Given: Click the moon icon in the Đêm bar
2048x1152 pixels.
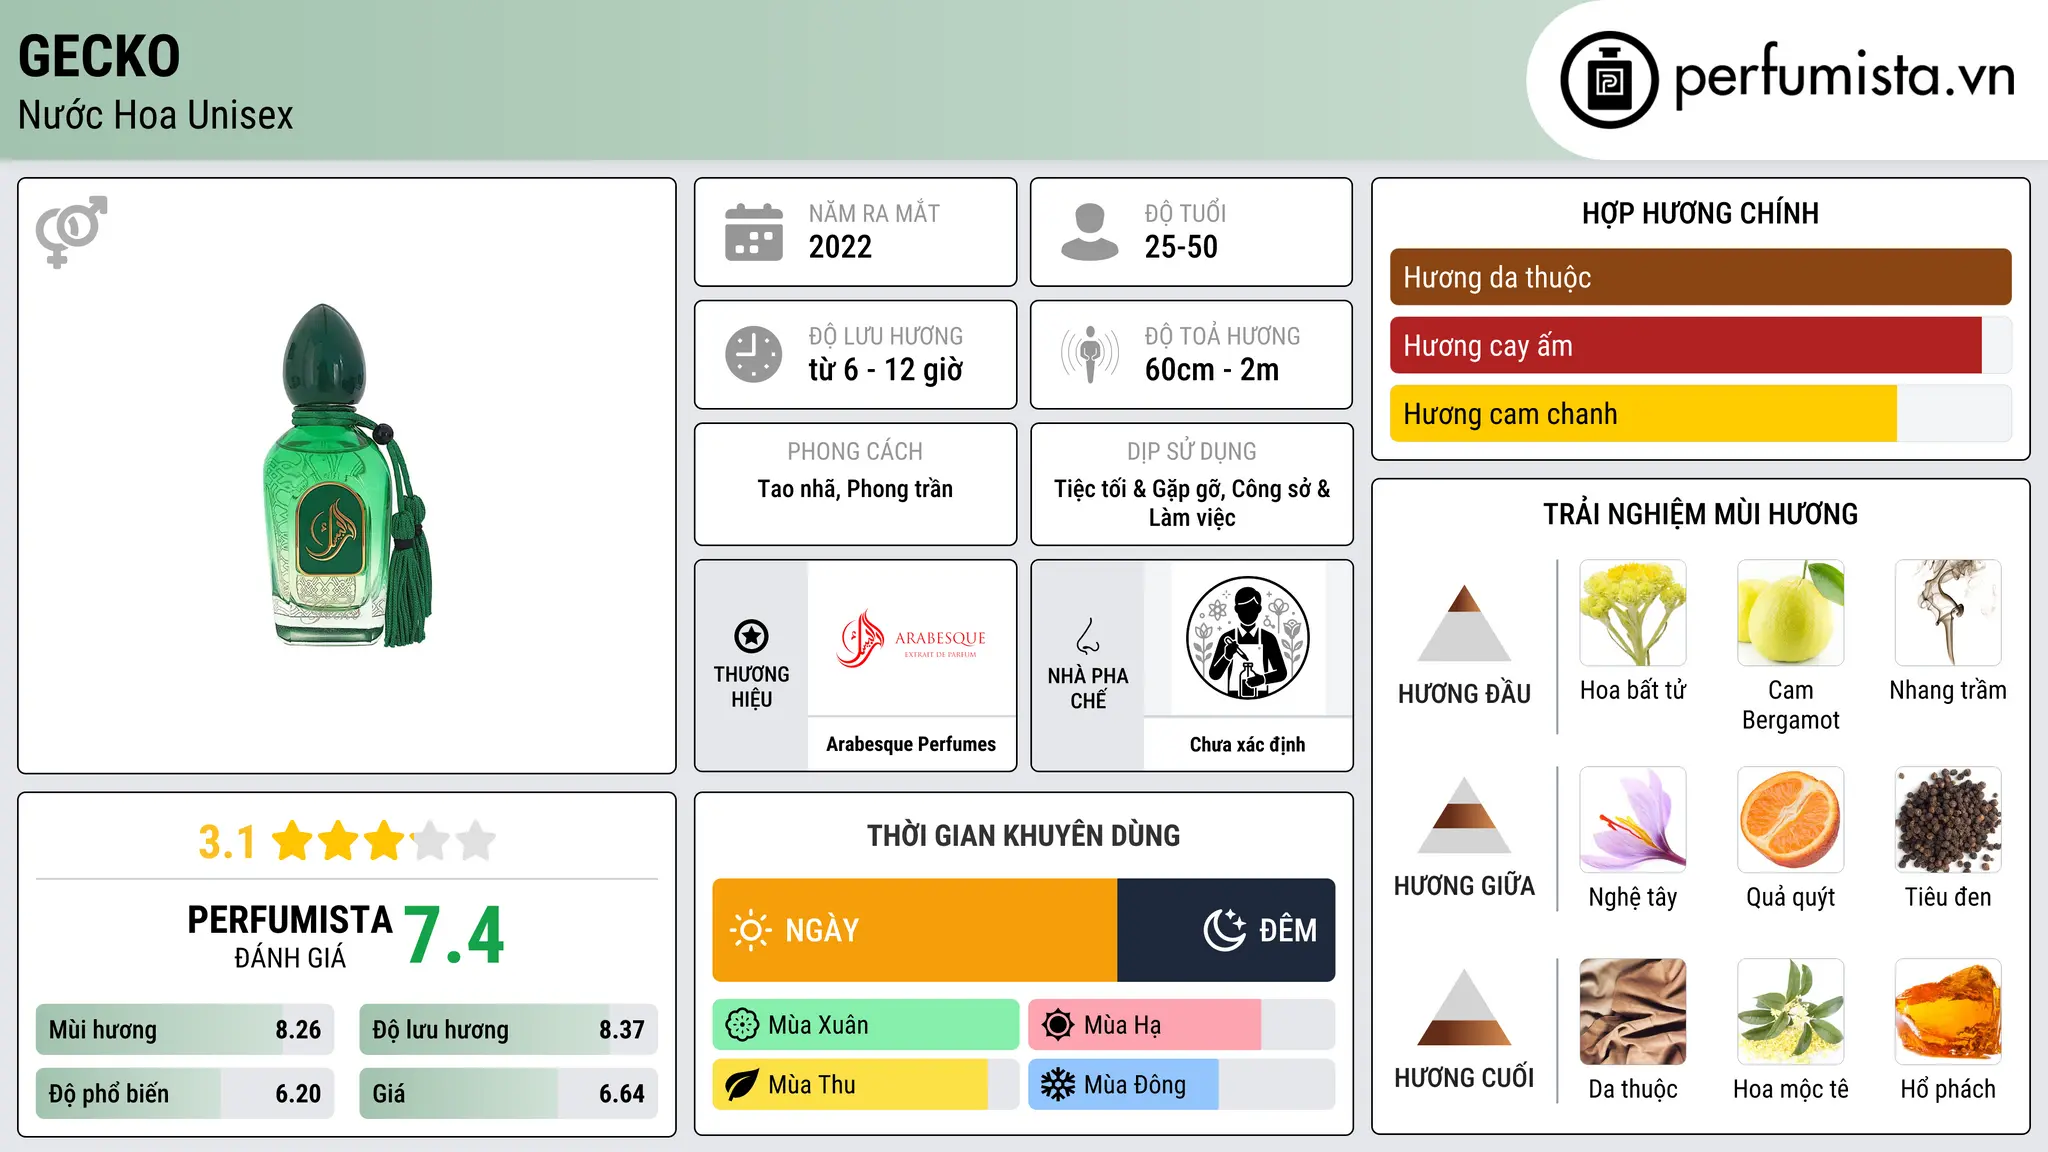Looking at the screenshot, I should 1224,930.
